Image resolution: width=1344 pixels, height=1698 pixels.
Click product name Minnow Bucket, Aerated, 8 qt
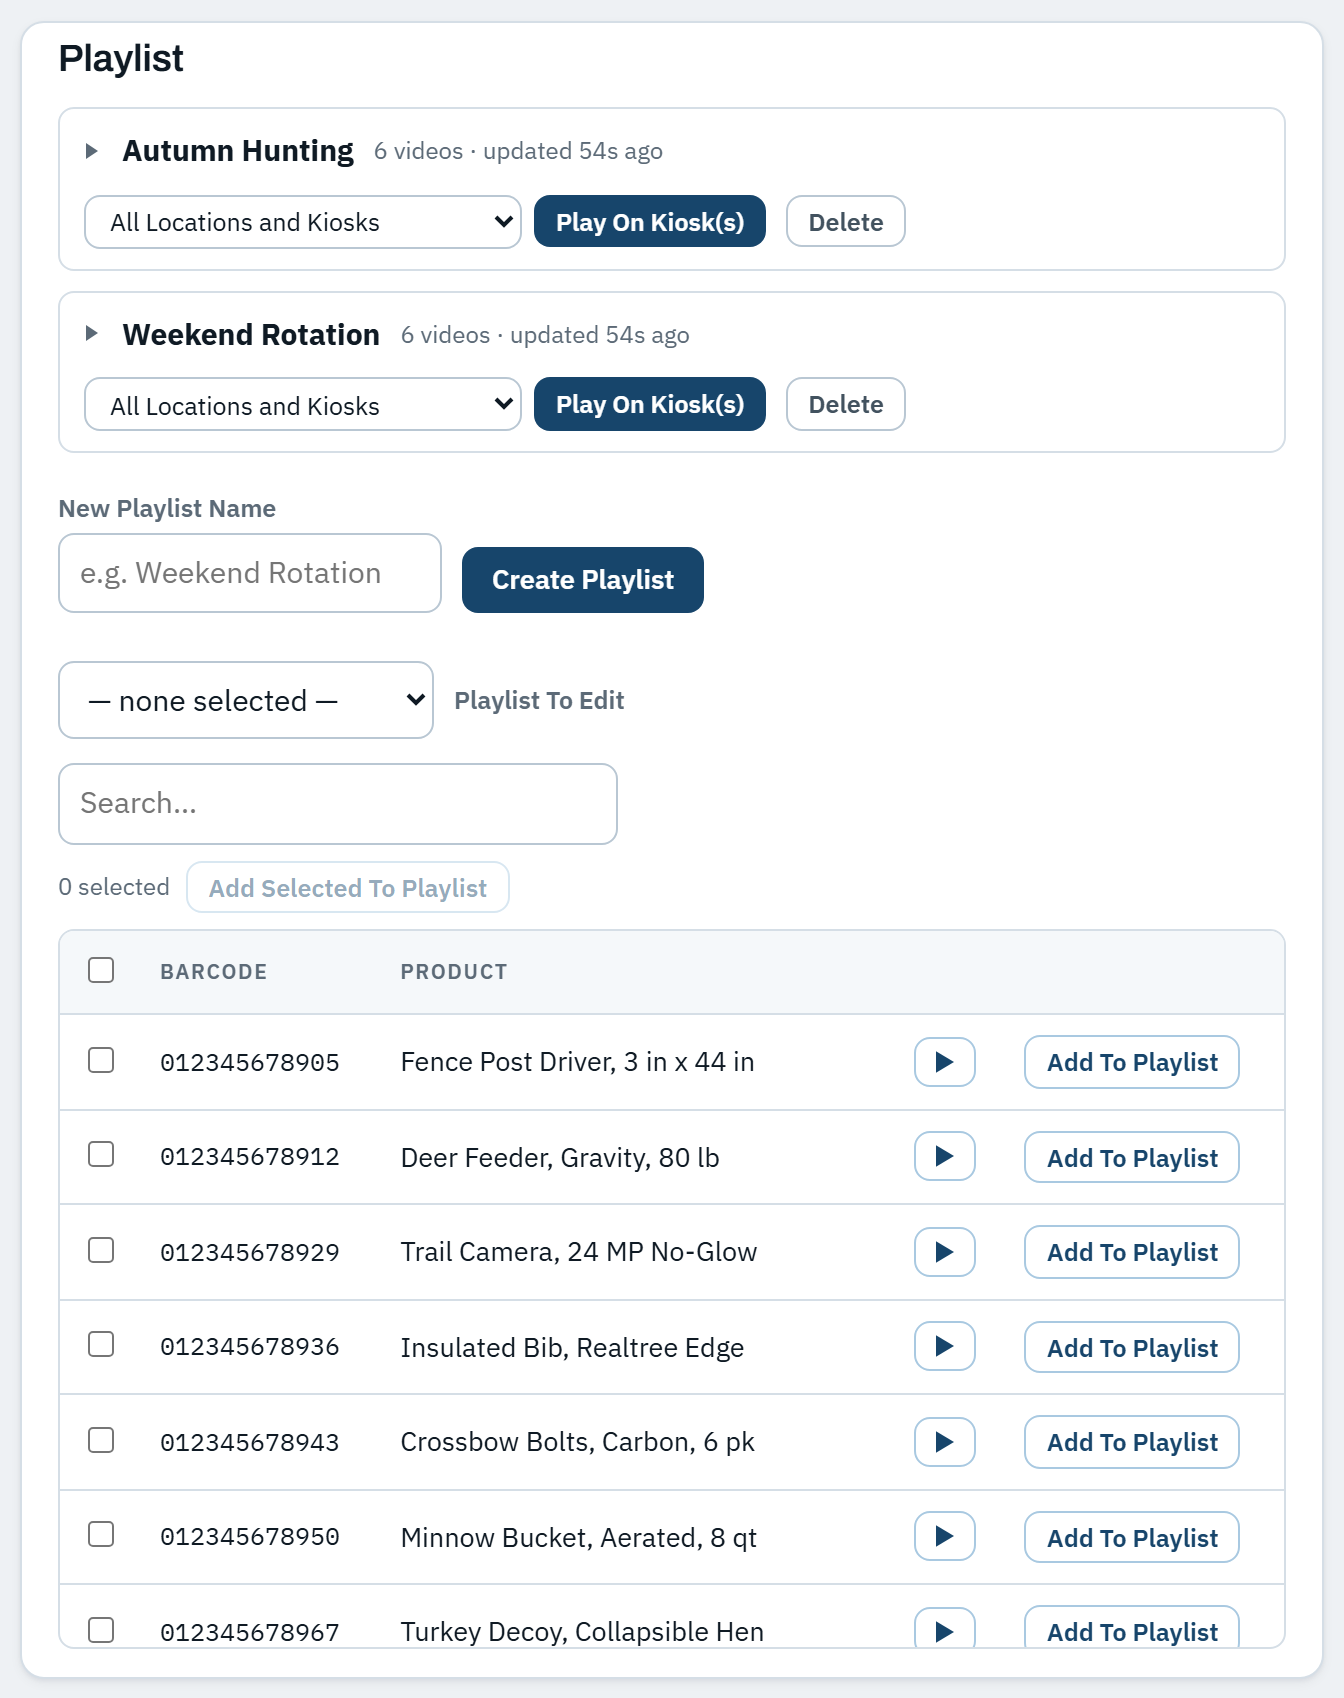pos(578,1538)
